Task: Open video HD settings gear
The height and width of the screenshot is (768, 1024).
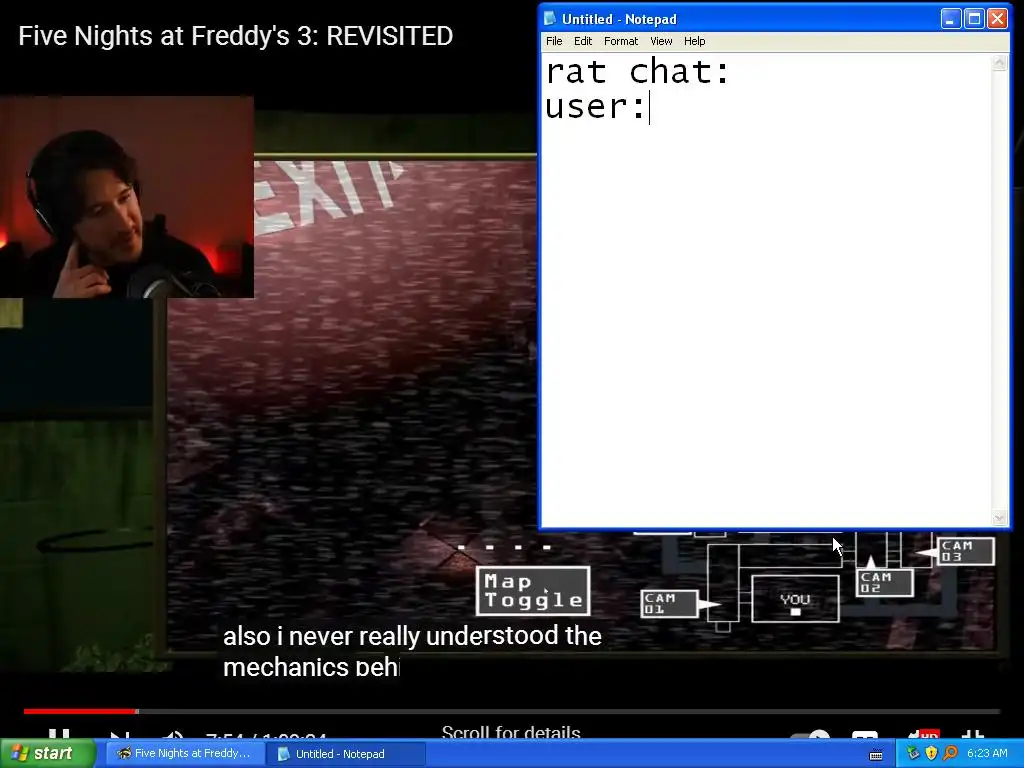Action: (923, 734)
